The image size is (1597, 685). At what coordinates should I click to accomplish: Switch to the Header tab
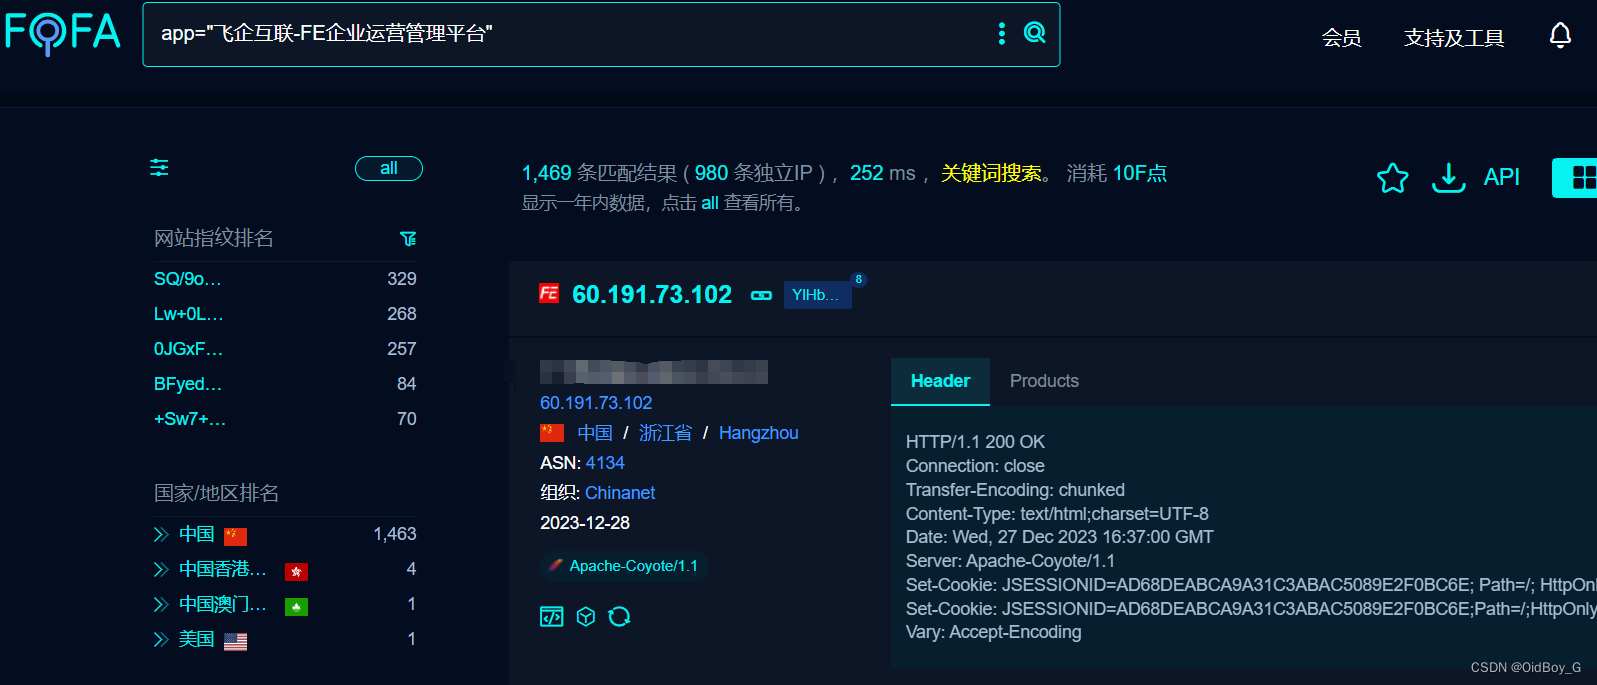[x=940, y=381]
